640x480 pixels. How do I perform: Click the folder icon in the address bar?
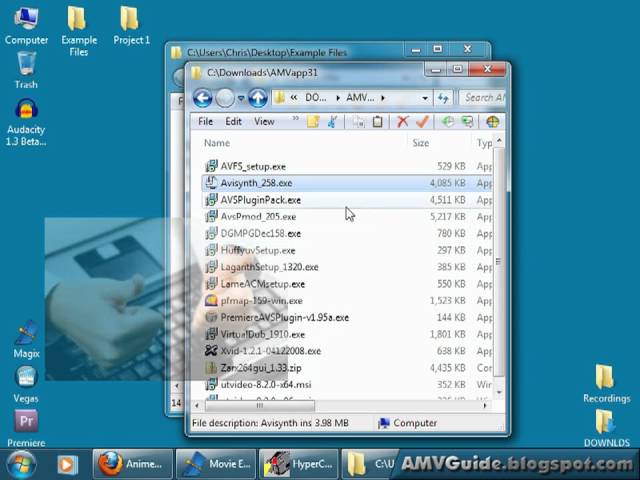279,98
